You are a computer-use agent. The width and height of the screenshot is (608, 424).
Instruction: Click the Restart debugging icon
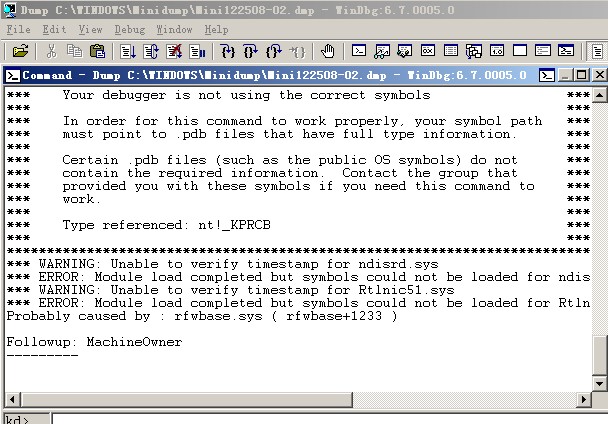(151, 51)
